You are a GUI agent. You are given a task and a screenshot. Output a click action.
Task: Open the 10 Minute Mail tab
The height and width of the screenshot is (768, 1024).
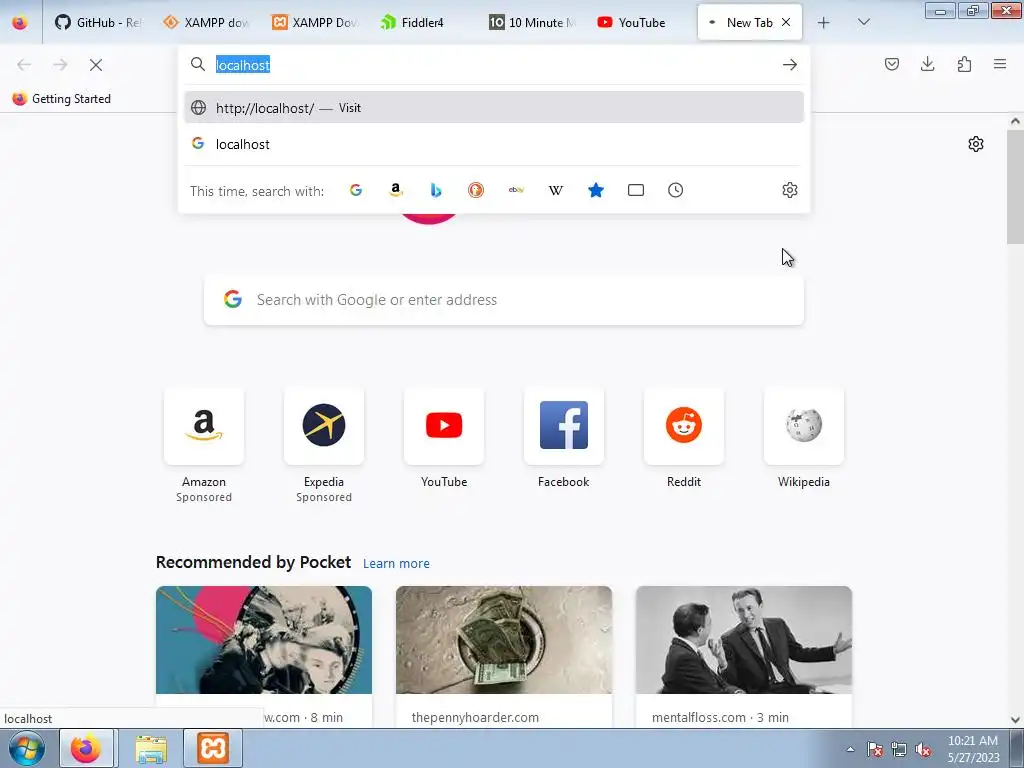point(531,22)
